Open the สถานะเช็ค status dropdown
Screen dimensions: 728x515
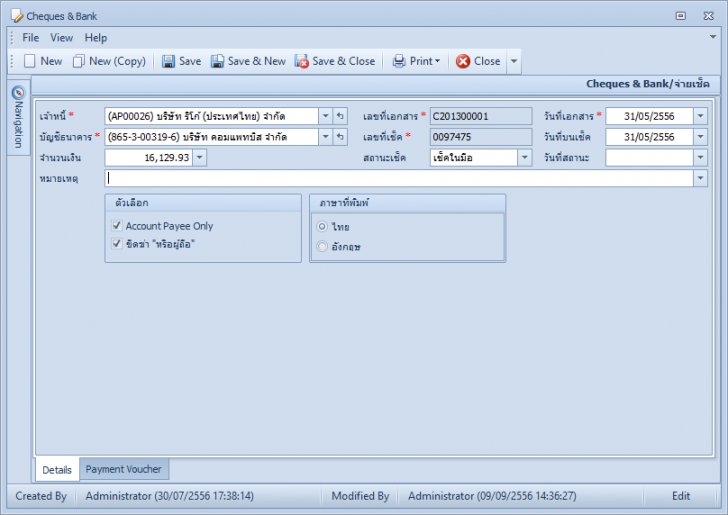point(525,157)
